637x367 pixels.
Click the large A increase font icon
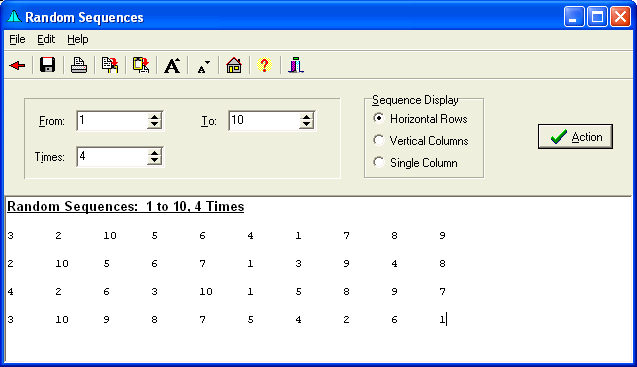[x=172, y=65]
